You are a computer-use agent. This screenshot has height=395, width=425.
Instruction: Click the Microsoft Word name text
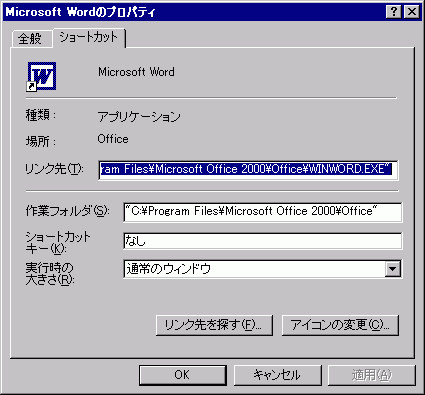(136, 72)
